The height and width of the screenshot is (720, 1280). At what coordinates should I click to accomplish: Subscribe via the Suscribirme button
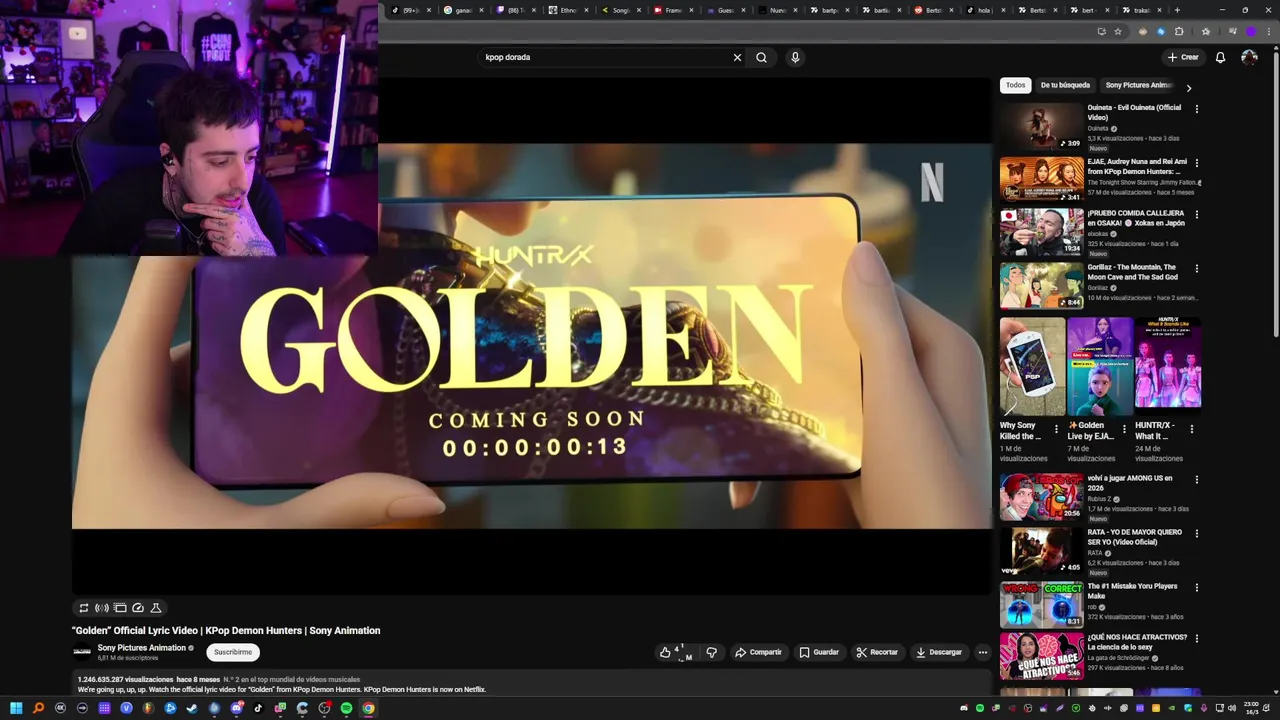[x=233, y=652]
